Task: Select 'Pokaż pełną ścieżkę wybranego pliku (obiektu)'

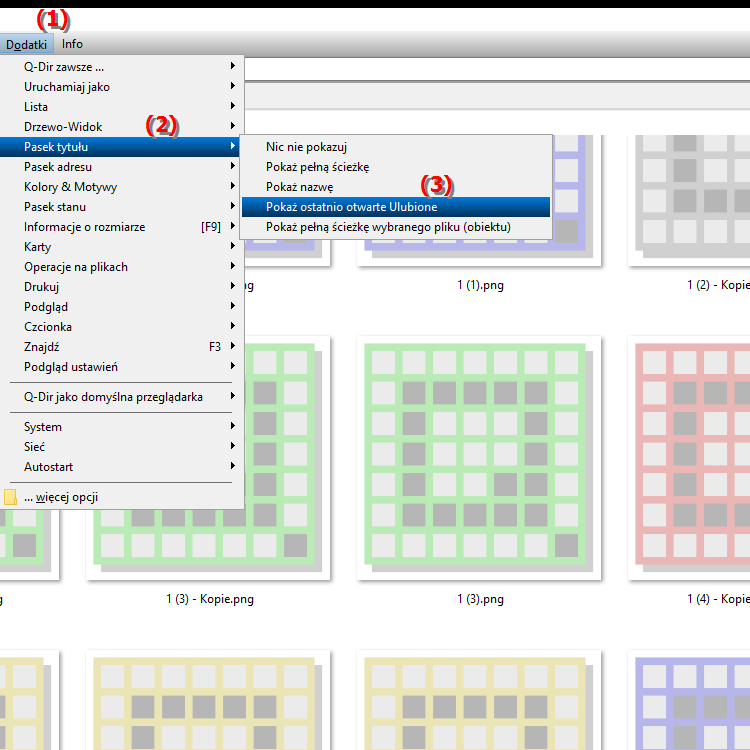Action: click(x=396, y=227)
